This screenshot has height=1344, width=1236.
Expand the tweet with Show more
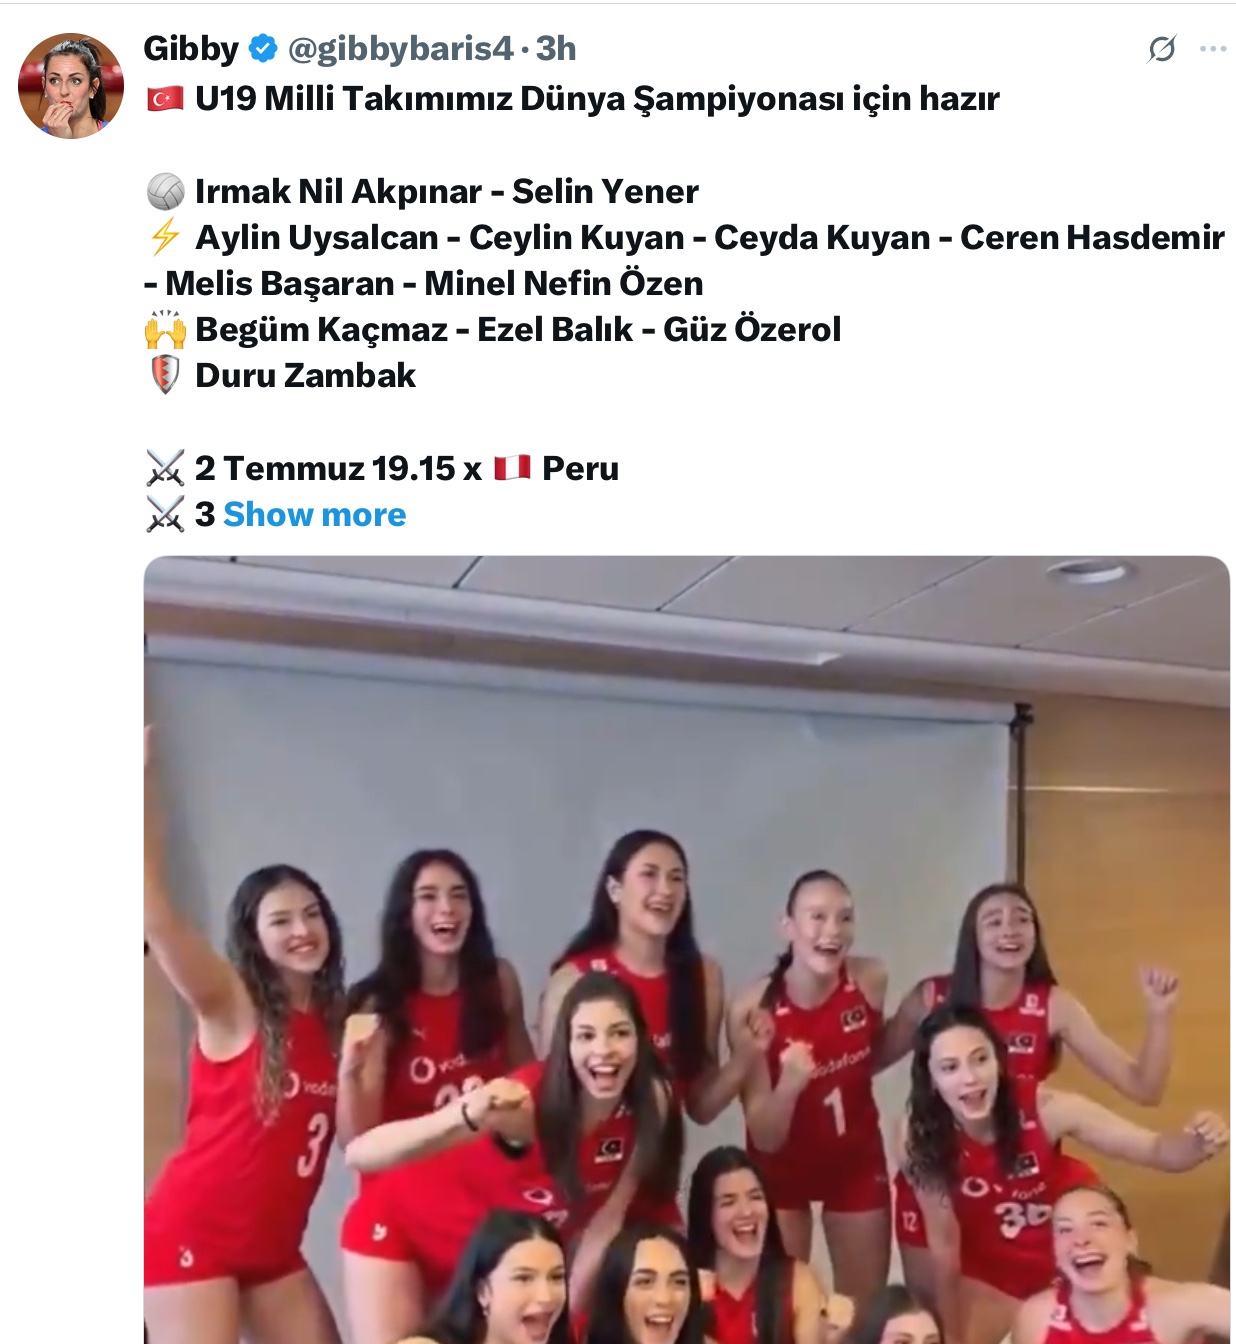pyautogui.click(x=314, y=514)
